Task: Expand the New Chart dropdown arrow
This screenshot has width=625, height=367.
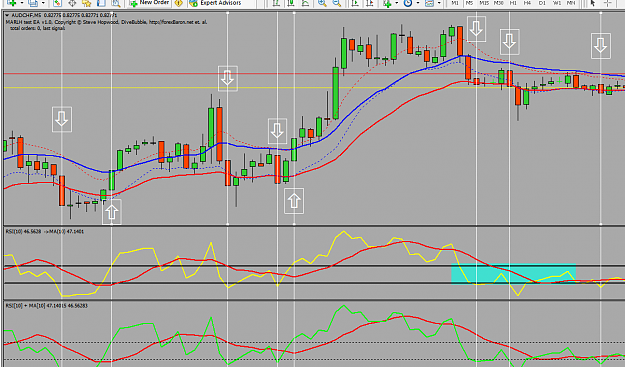Action: [x=22, y=3]
